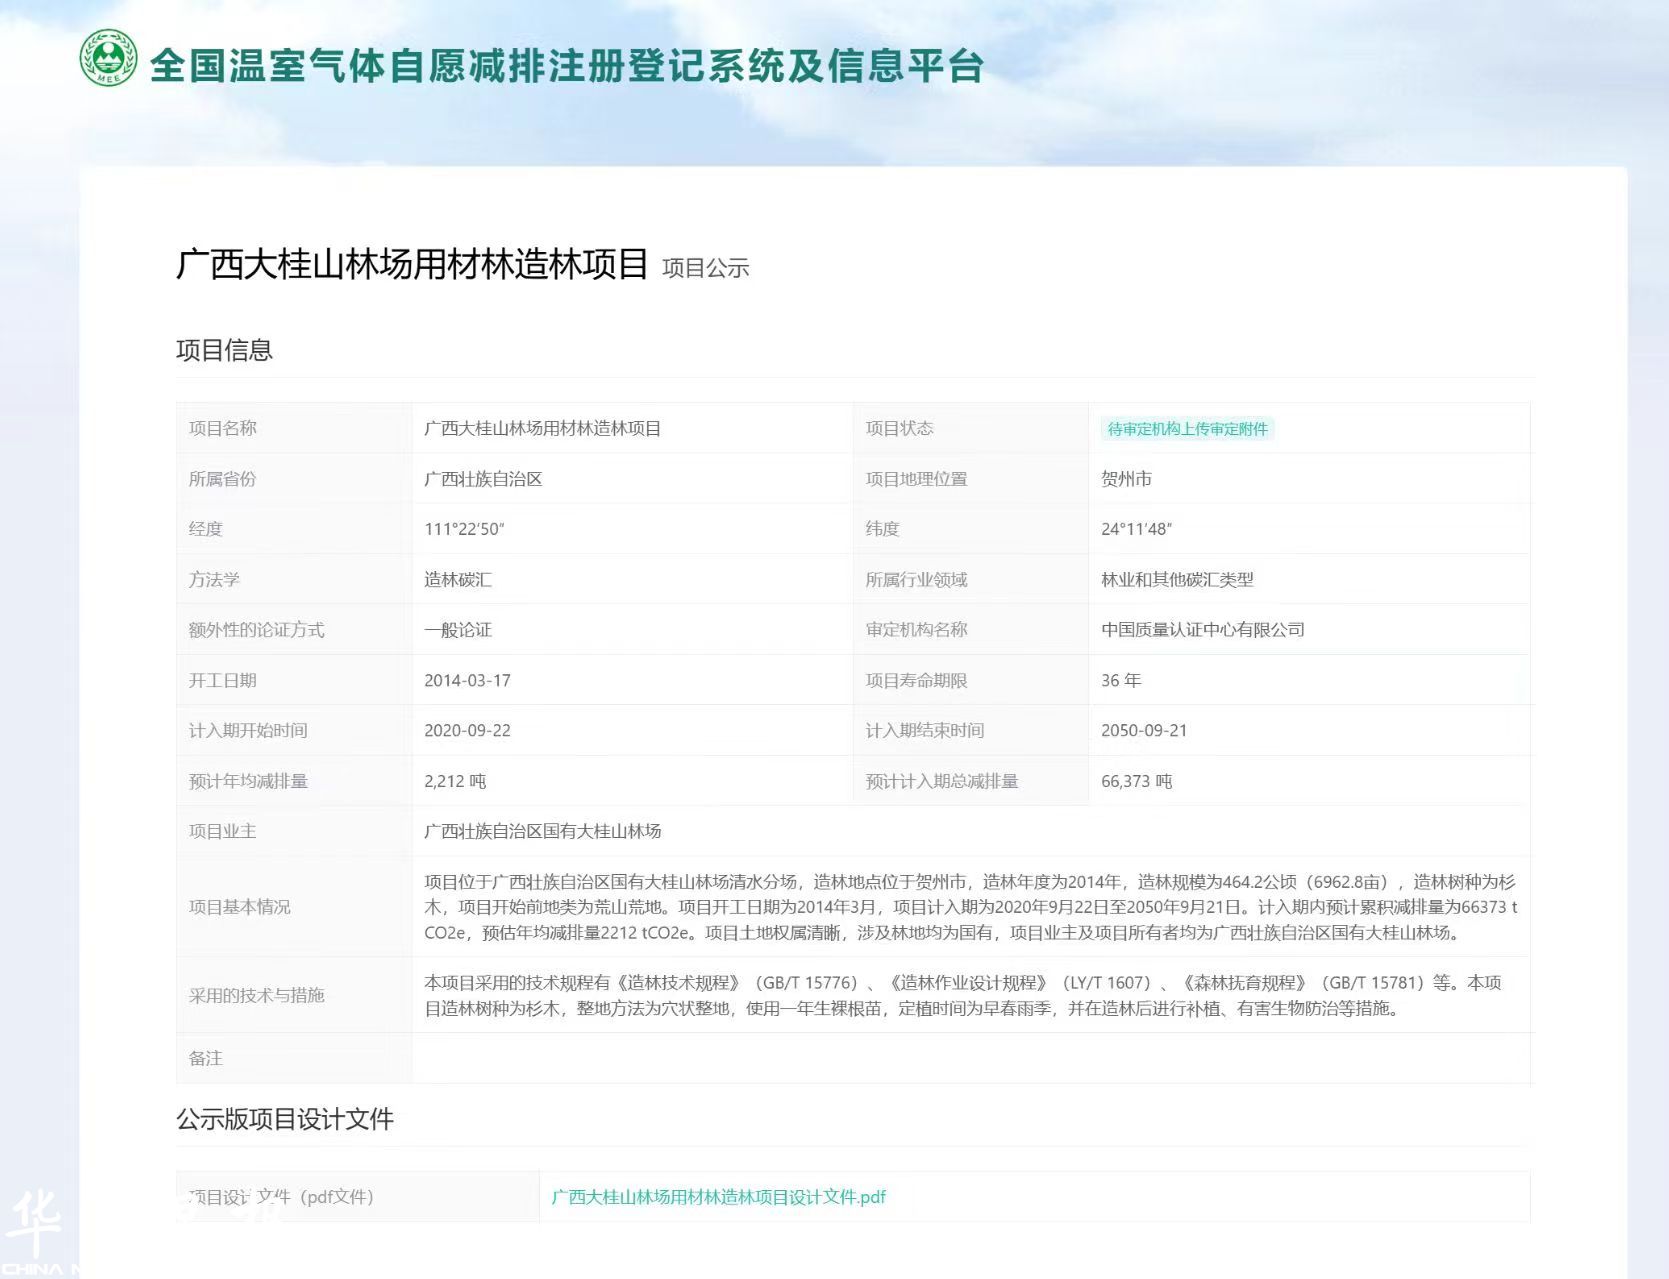Click the 66,373 吨 total reduction value
Viewport: 1669px width, 1279px height.
(x=1136, y=781)
